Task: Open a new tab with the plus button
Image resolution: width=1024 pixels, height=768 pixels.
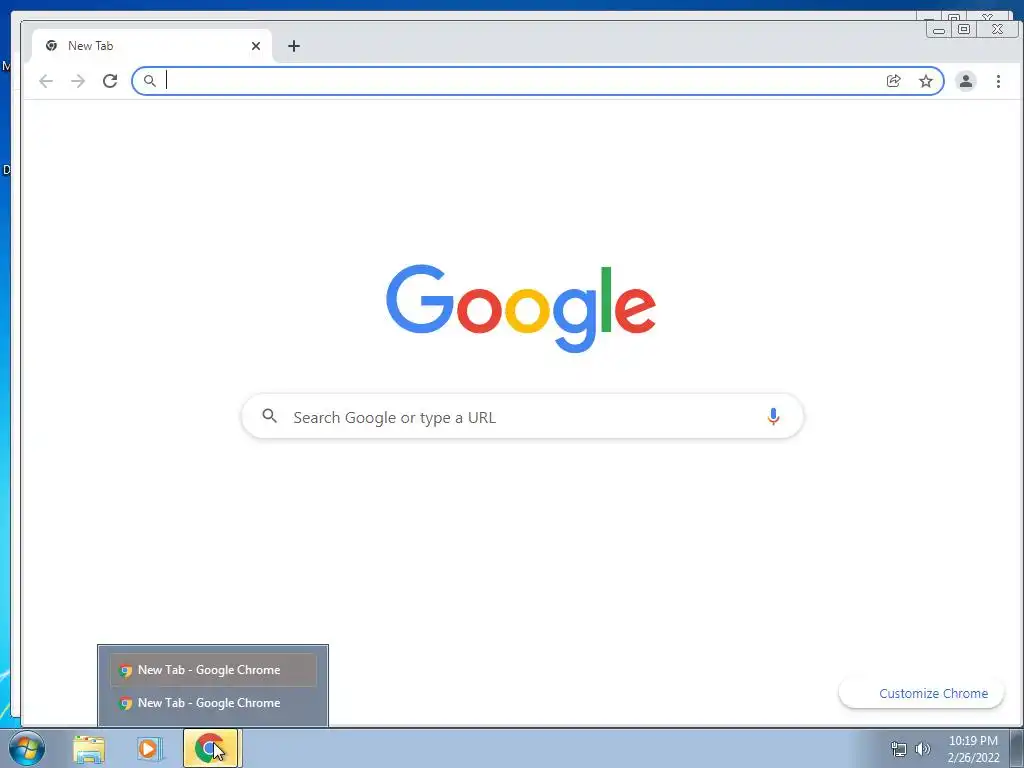Action: [294, 46]
